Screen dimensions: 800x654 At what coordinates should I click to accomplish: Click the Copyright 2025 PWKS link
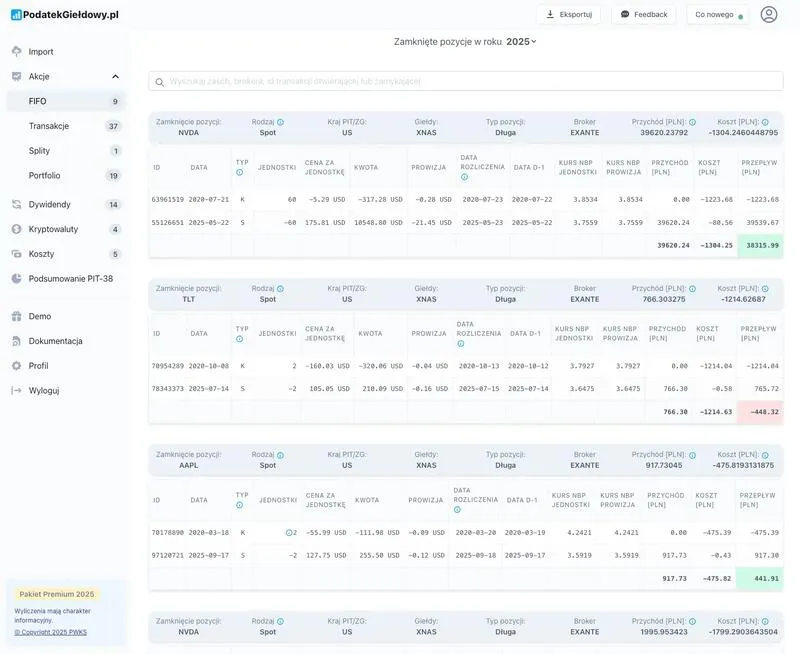point(50,632)
